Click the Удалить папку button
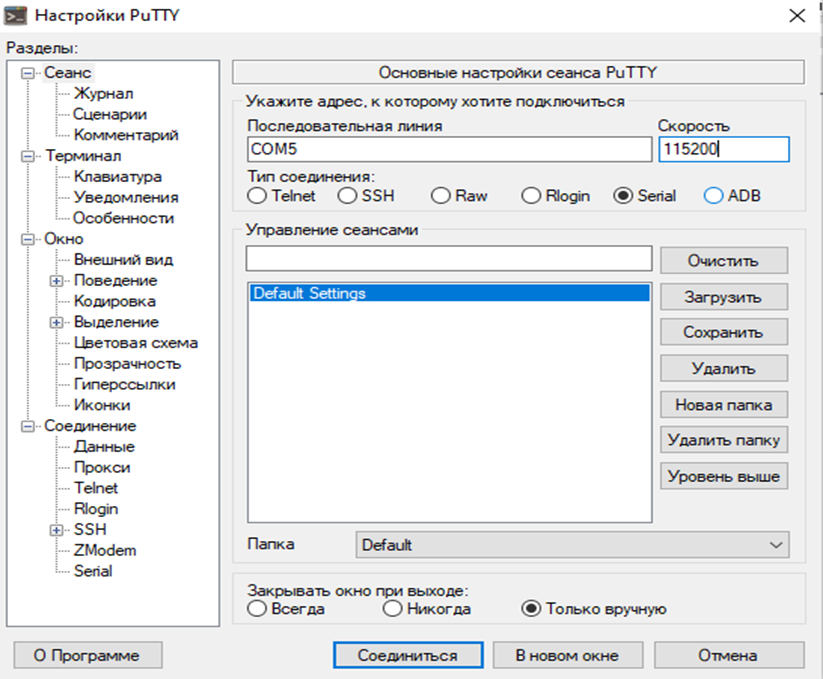Screen dimensions: 823x679 (x=724, y=440)
